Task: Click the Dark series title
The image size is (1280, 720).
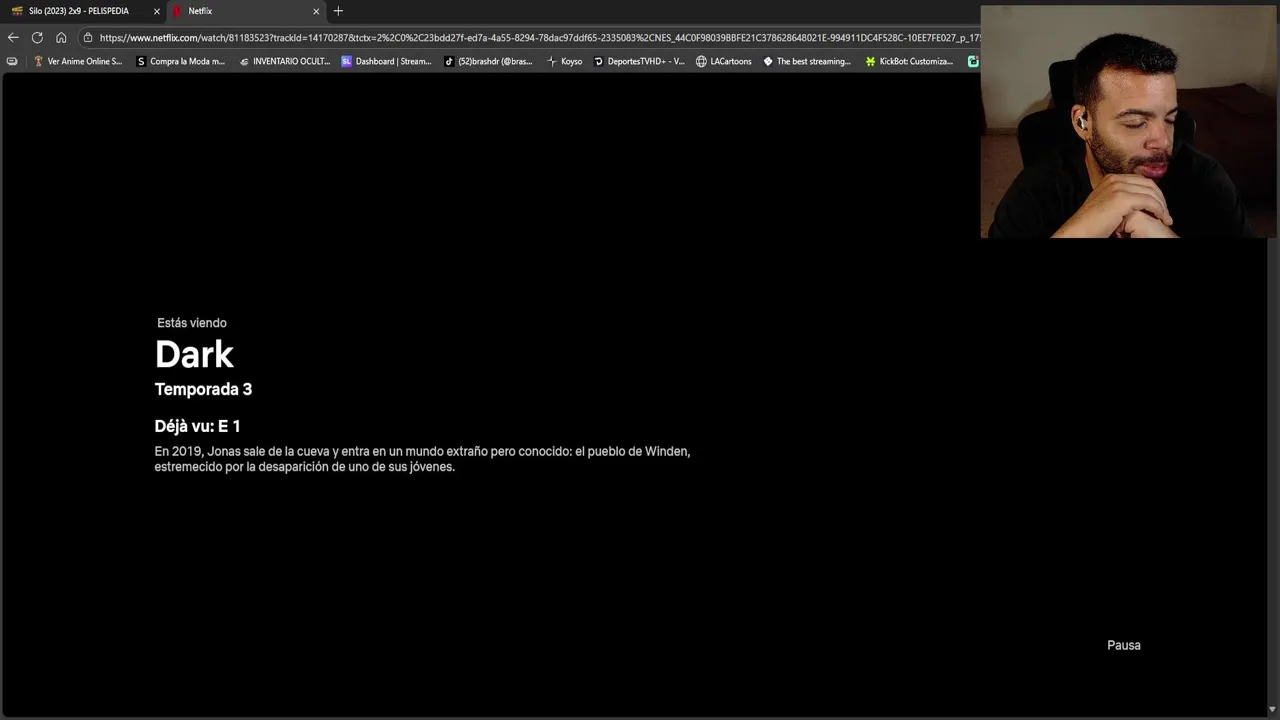Action: tap(194, 355)
